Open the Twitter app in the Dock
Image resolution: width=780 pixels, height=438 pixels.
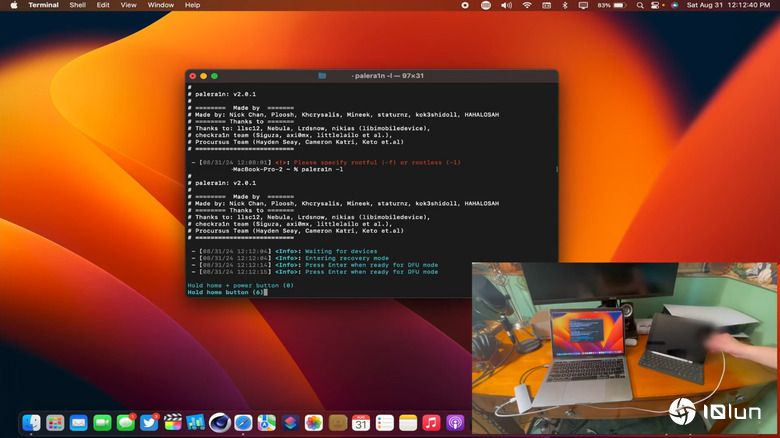(150, 423)
